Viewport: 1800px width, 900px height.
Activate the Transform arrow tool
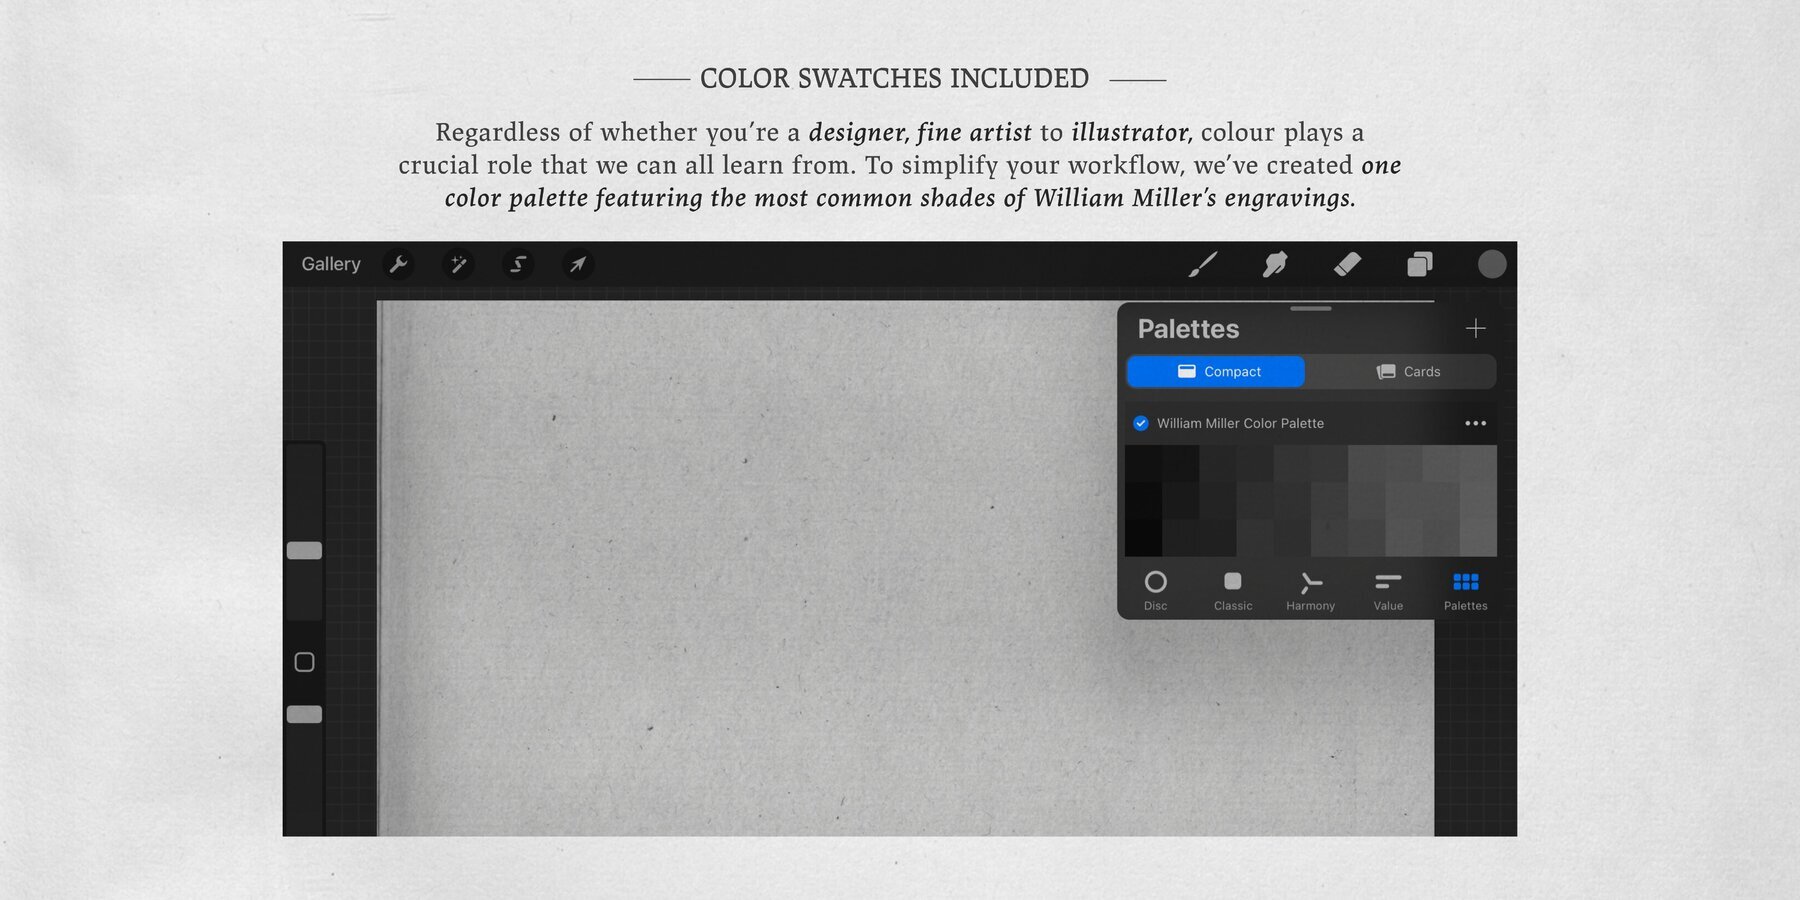[x=578, y=264]
